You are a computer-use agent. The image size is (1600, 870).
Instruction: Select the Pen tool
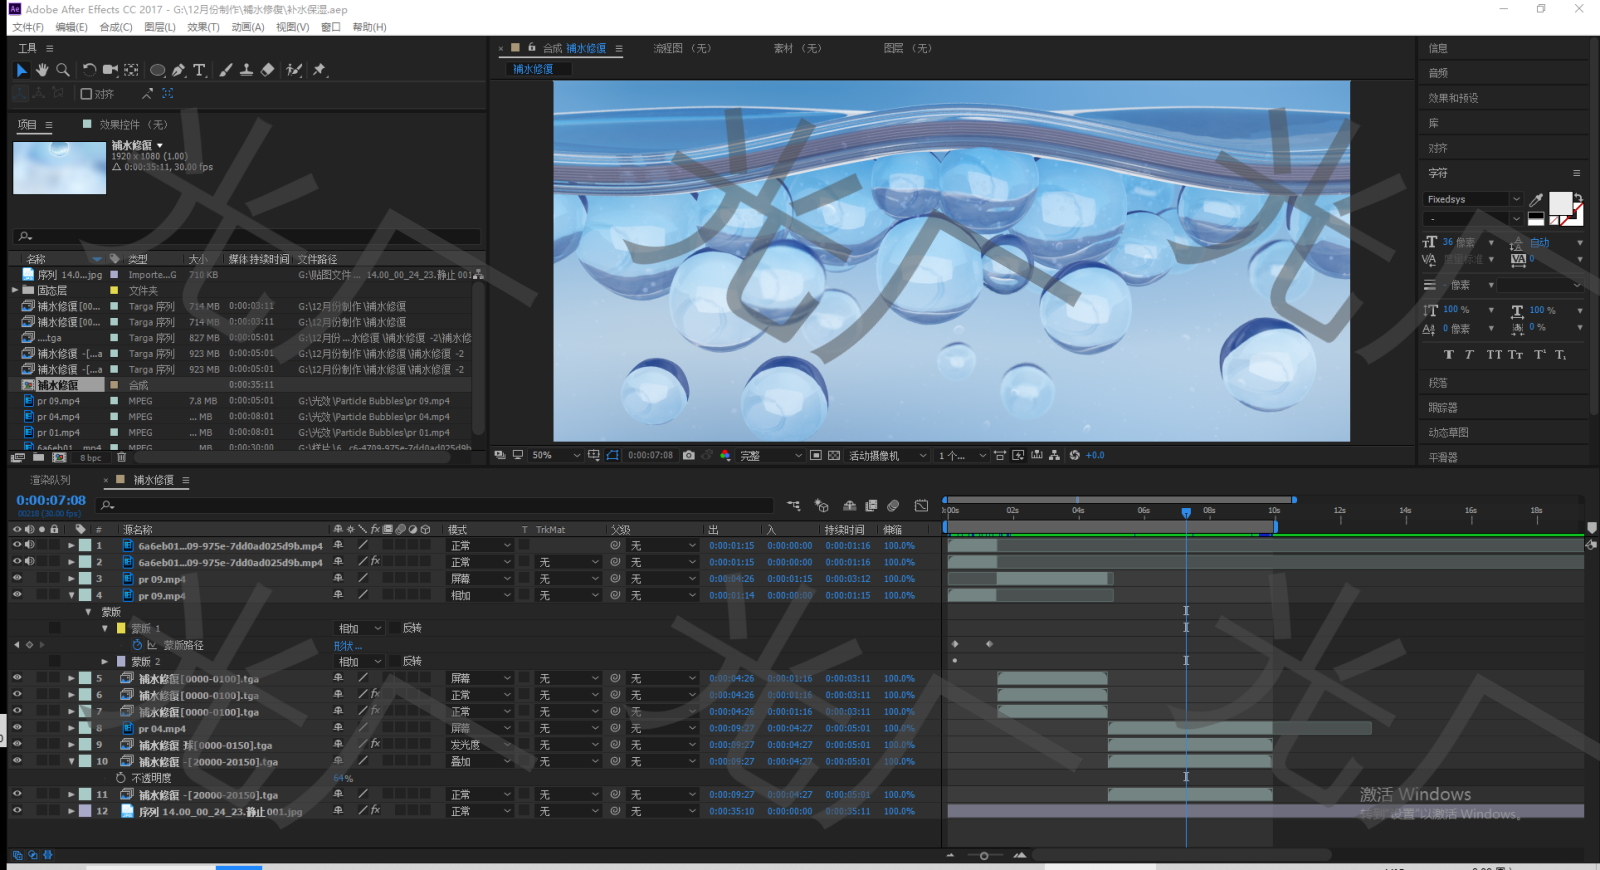click(x=178, y=70)
